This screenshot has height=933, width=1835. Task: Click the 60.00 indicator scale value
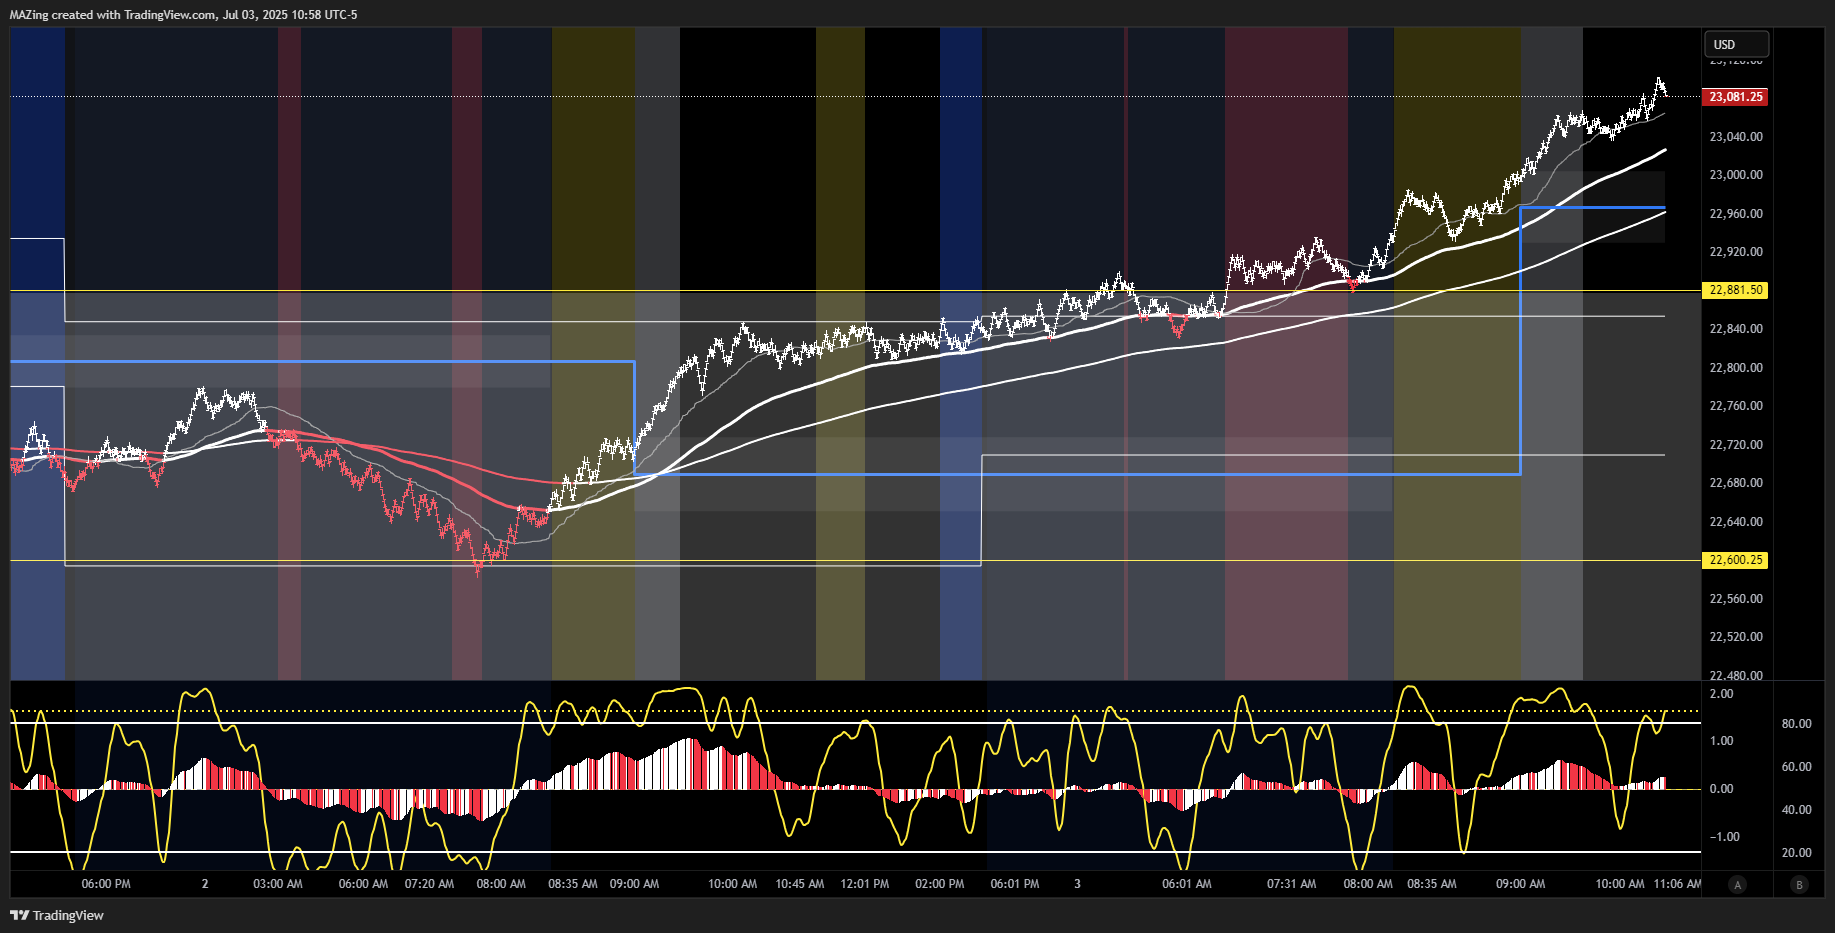point(1796,767)
